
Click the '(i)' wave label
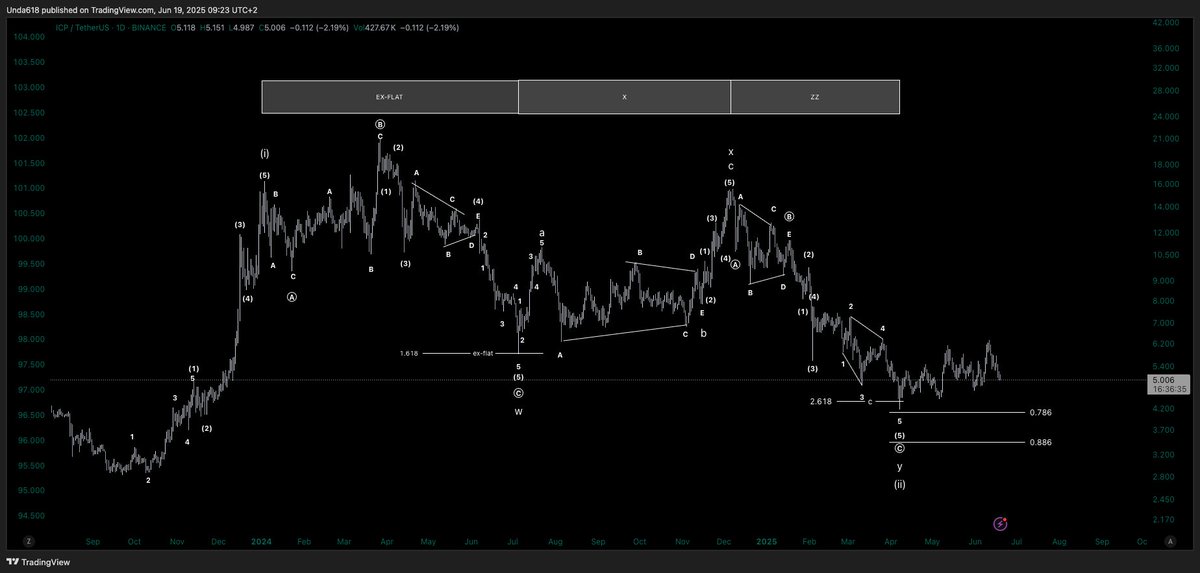coord(265,154)
